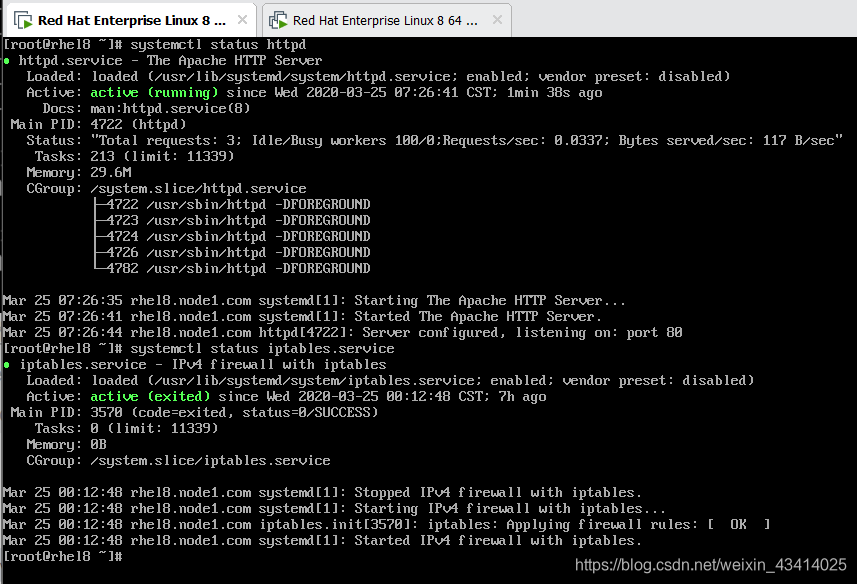
Task: Click 'Main PID: 3570 (code=exited, status=0/SUCCESS)' line
Action: pyautogui.click(x=194, y=412)
